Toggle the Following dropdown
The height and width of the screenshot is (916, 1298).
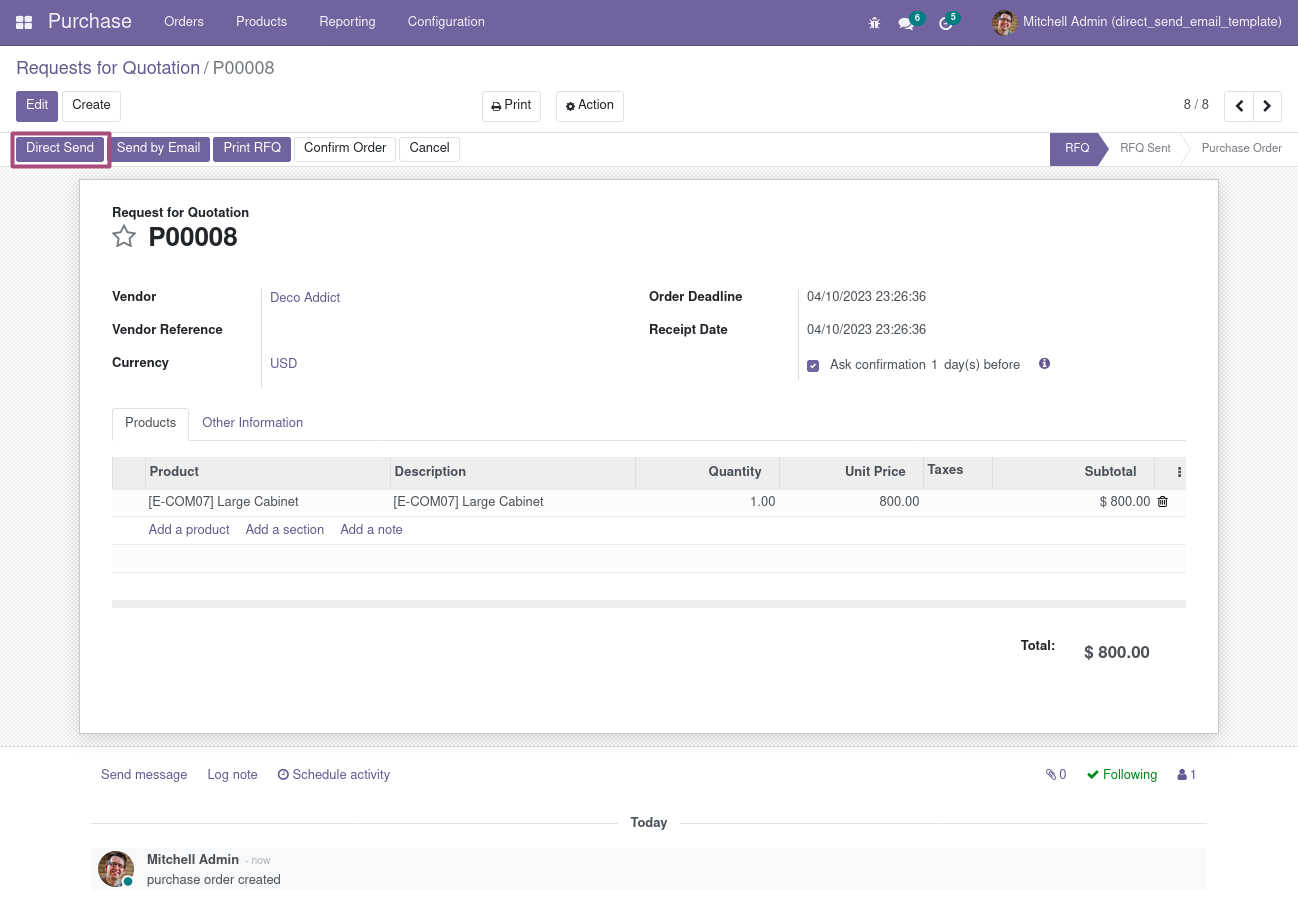1122,775
